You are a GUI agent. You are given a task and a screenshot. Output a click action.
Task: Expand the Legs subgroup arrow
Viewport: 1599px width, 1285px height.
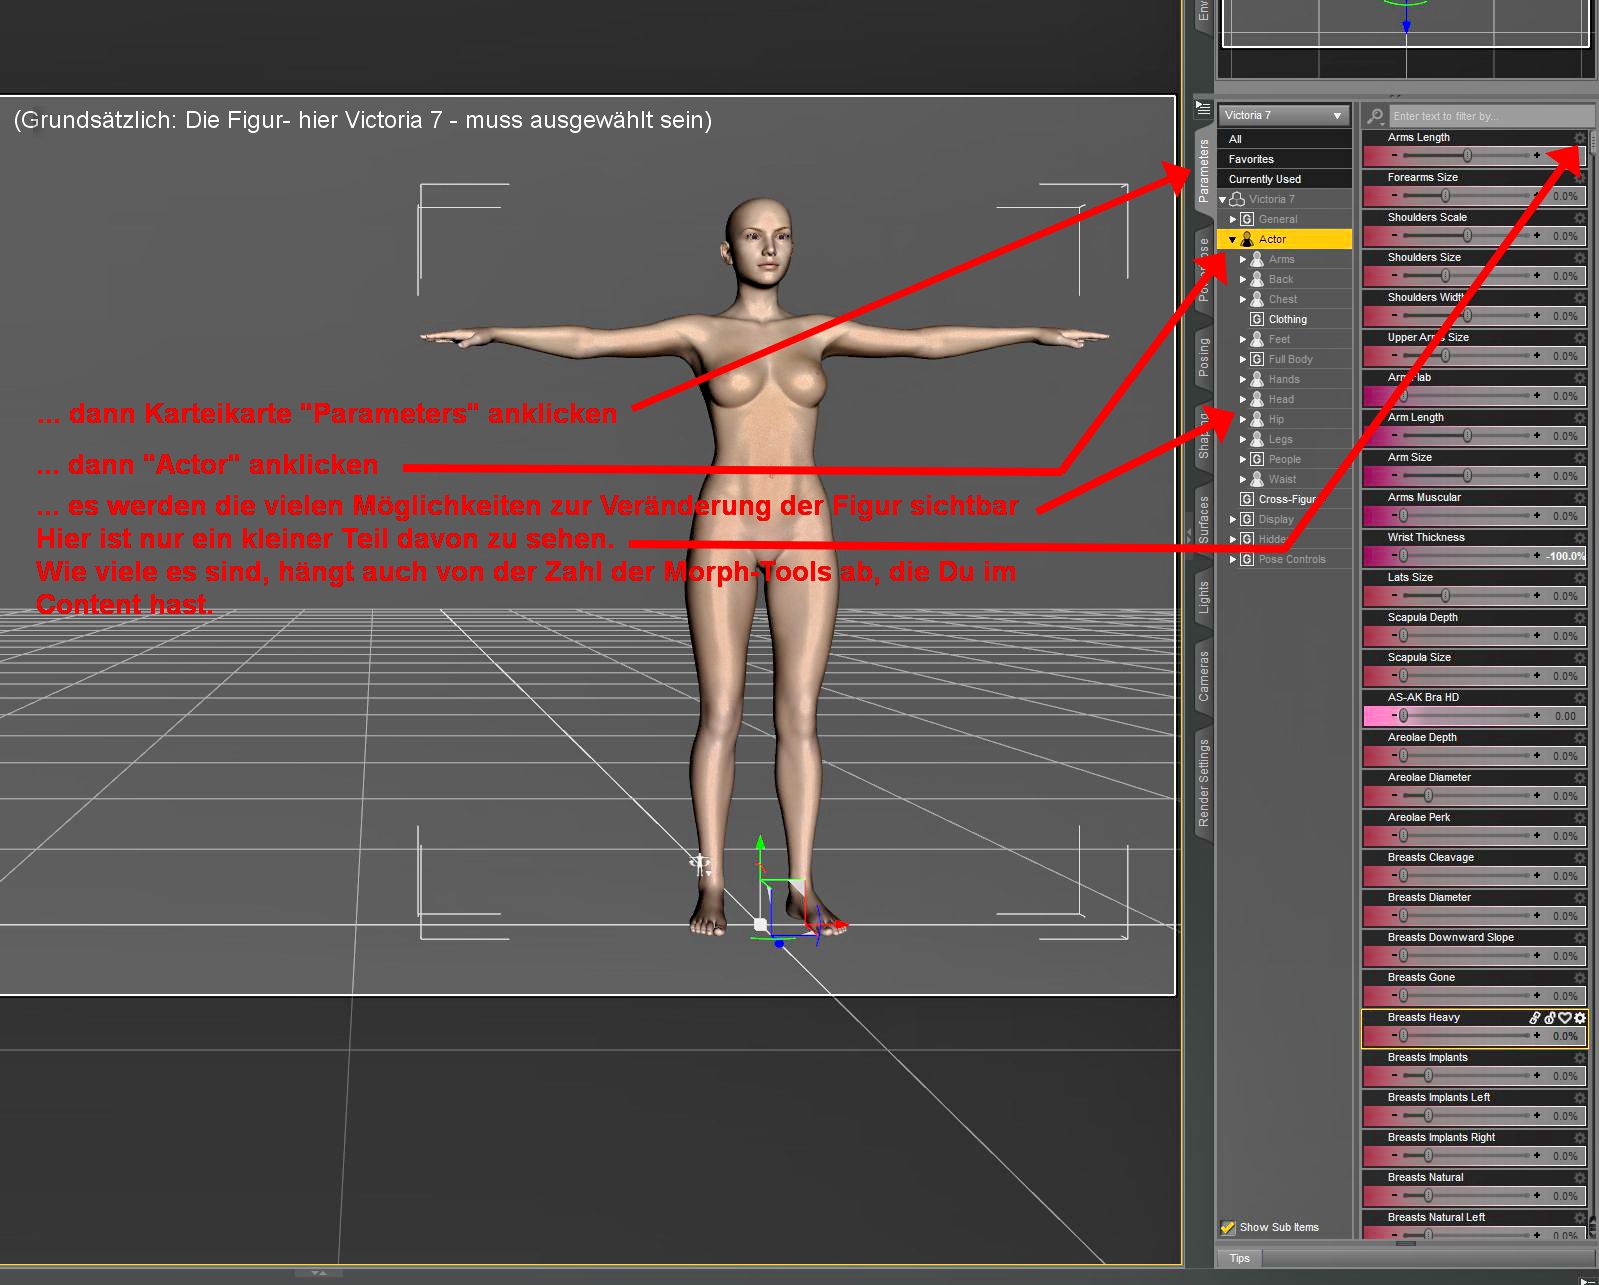coord(1243,439)
